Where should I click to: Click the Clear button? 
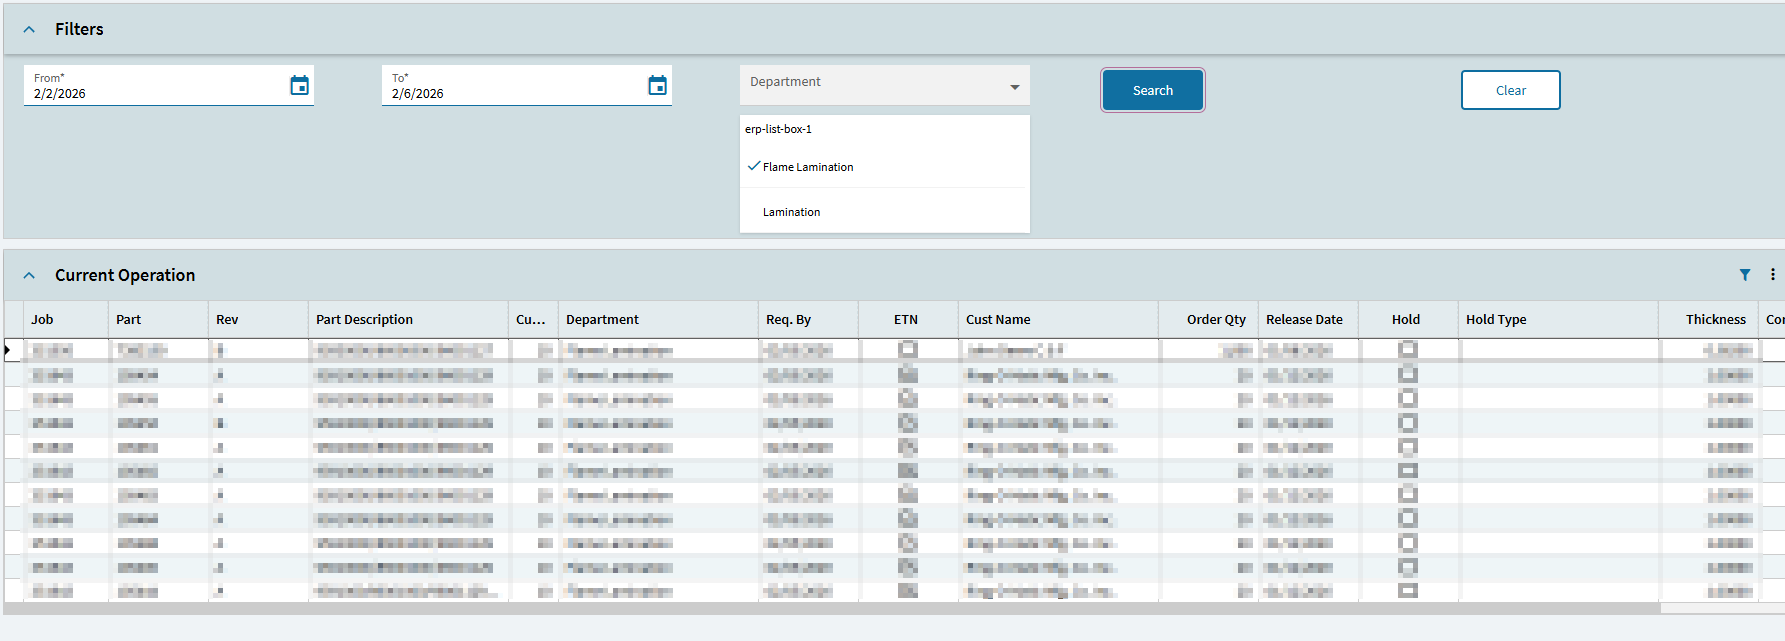pos(1511,90)
